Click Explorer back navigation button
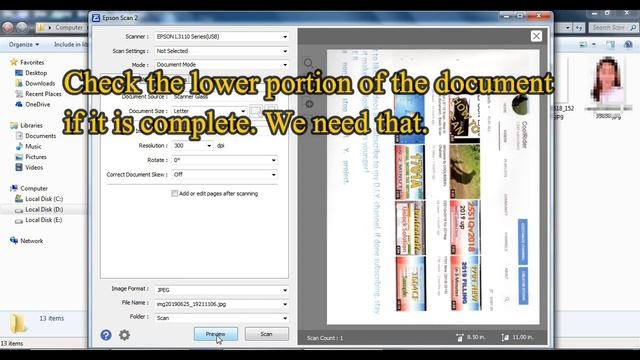Screen dimensions: 640x360 click(x=8, y=27)
